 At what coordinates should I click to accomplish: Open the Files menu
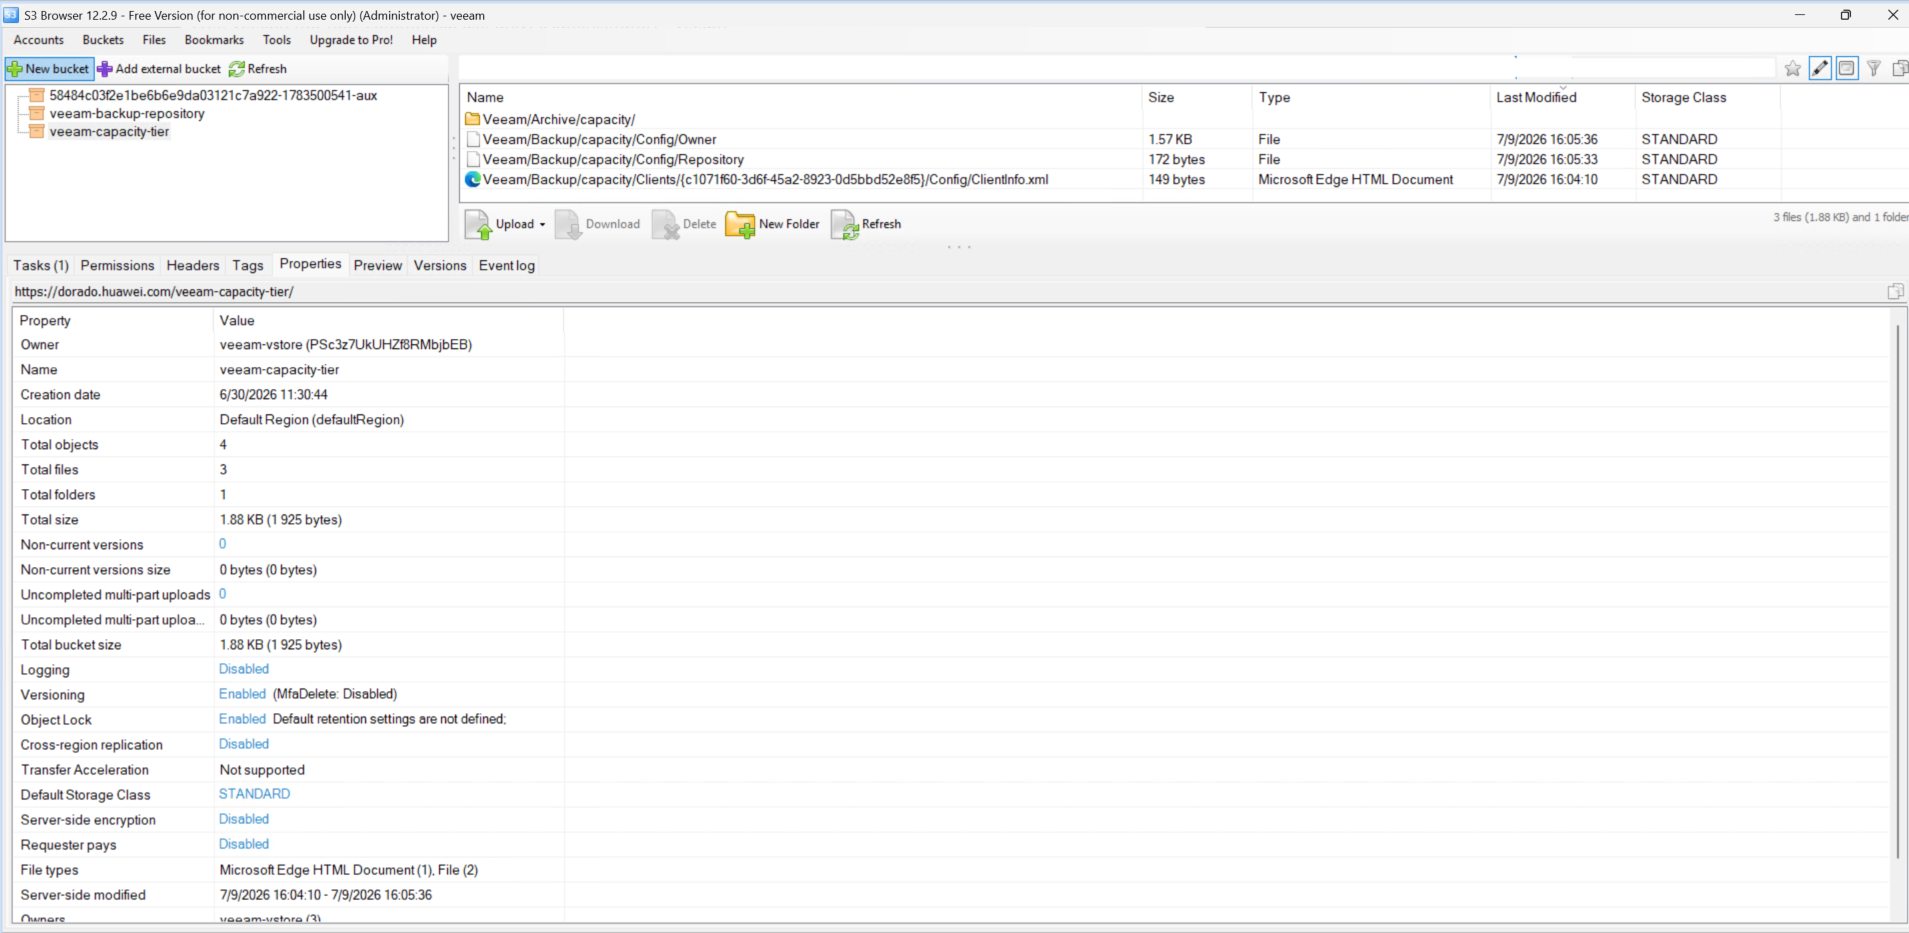[x=154, y=40]
